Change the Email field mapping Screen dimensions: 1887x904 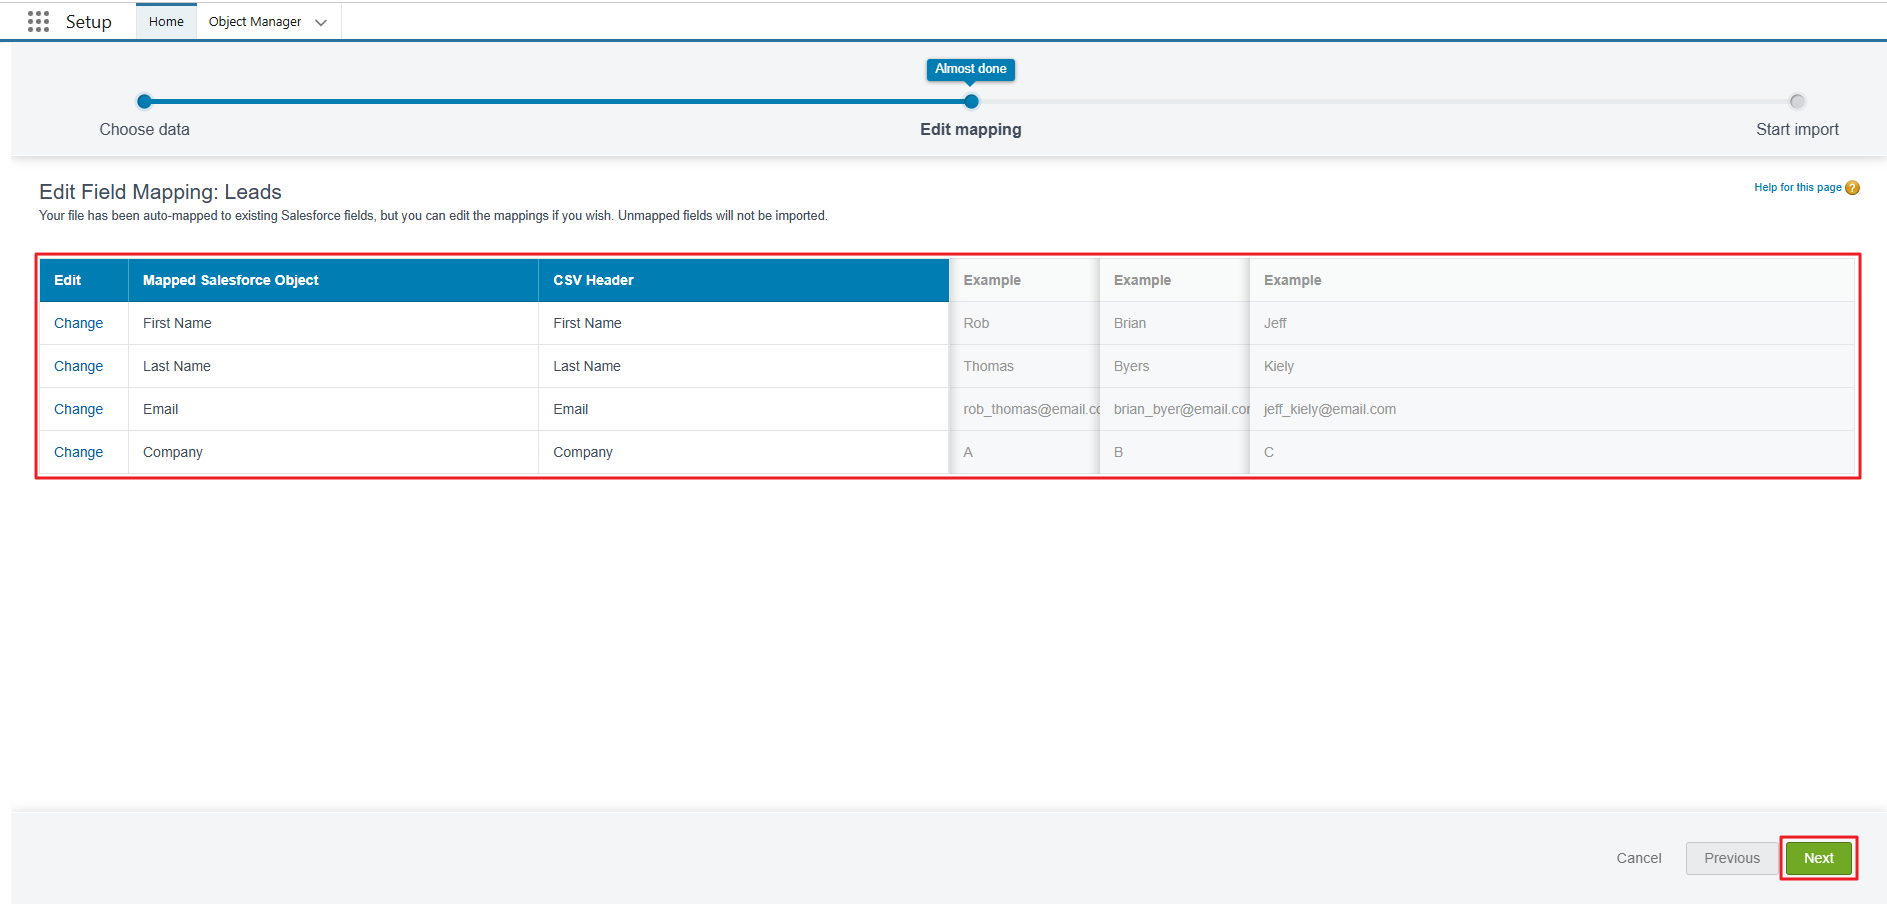(78, 409)
